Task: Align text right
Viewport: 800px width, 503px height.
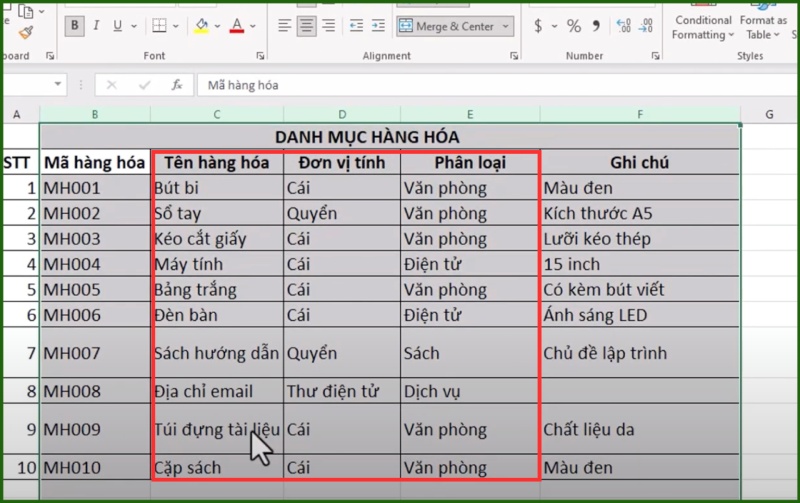Action: [329, 26]
